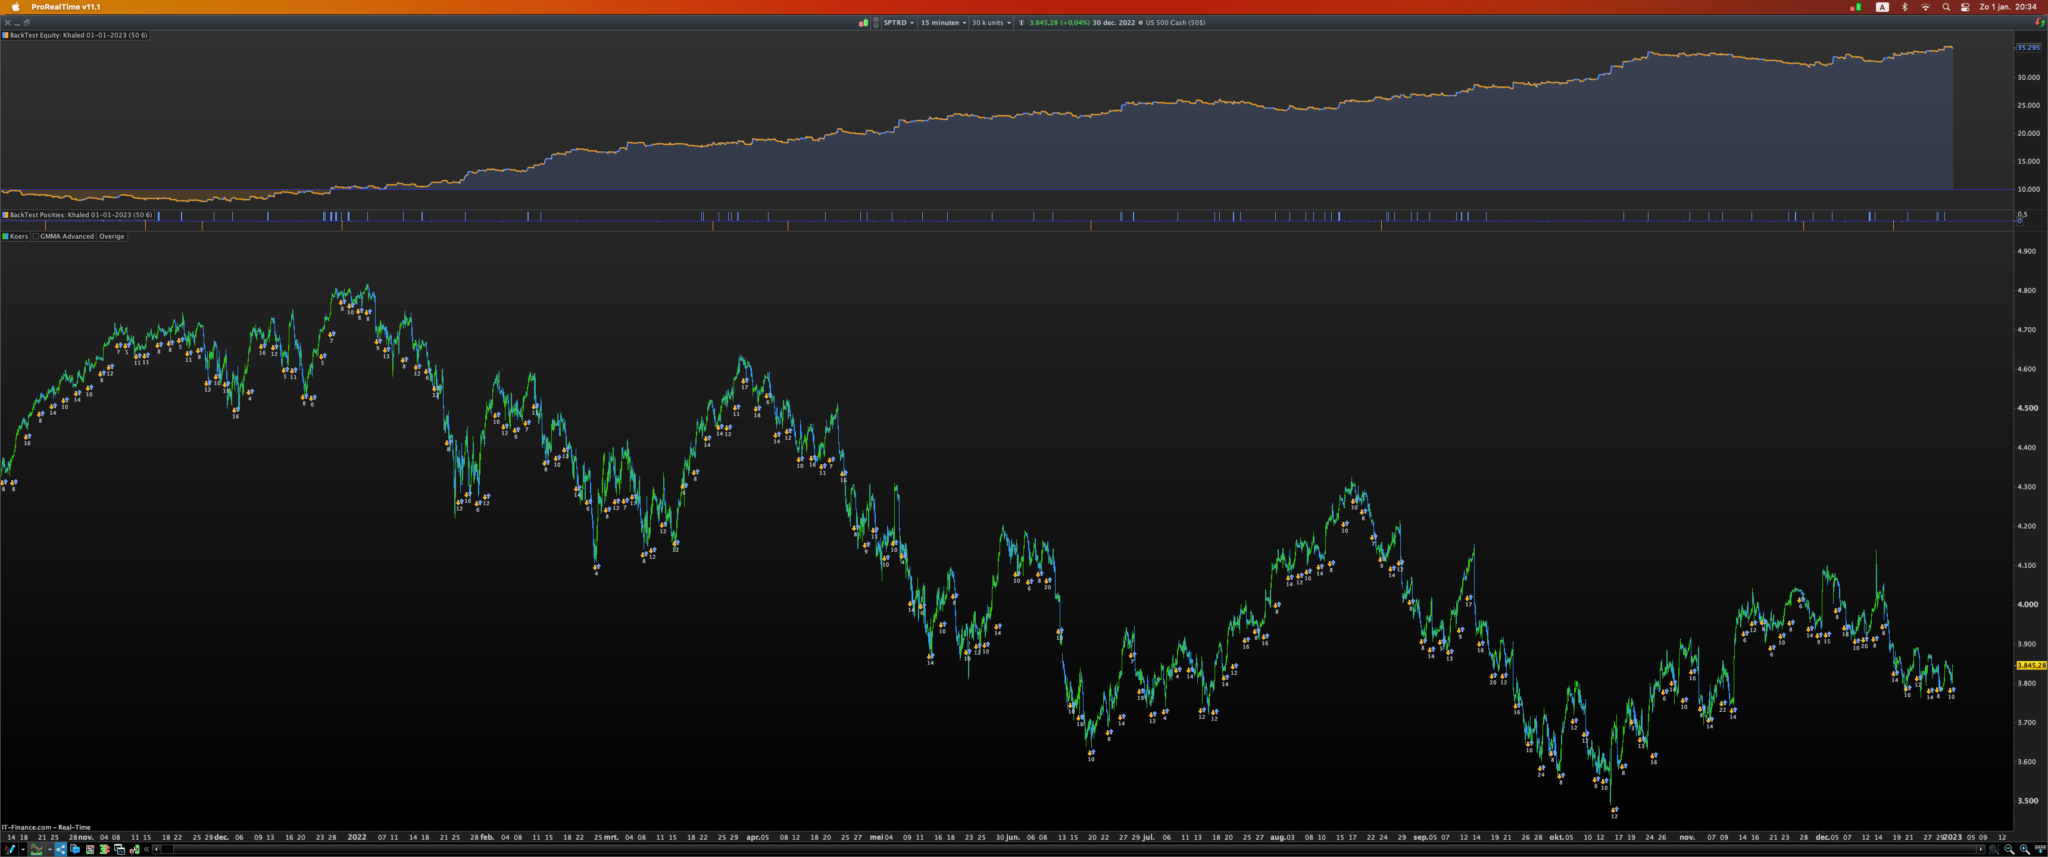Click the red-green status icon in menu bar
This screenshot has height=857, width=2048.
(1856, 7)
